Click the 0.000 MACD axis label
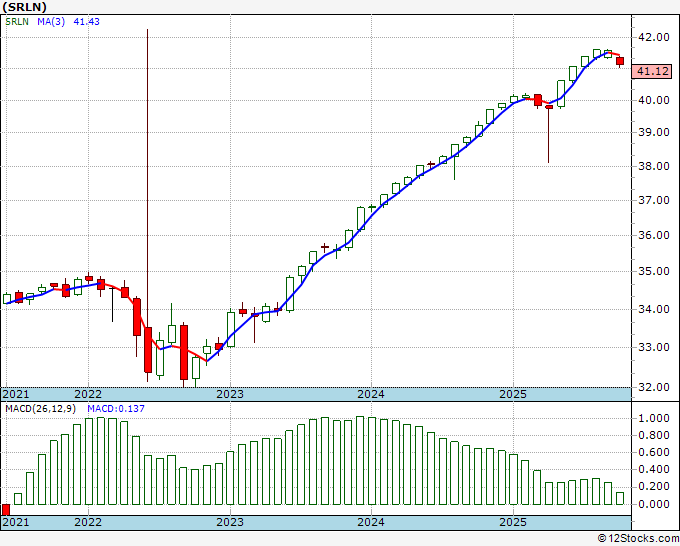 (654, 504)
